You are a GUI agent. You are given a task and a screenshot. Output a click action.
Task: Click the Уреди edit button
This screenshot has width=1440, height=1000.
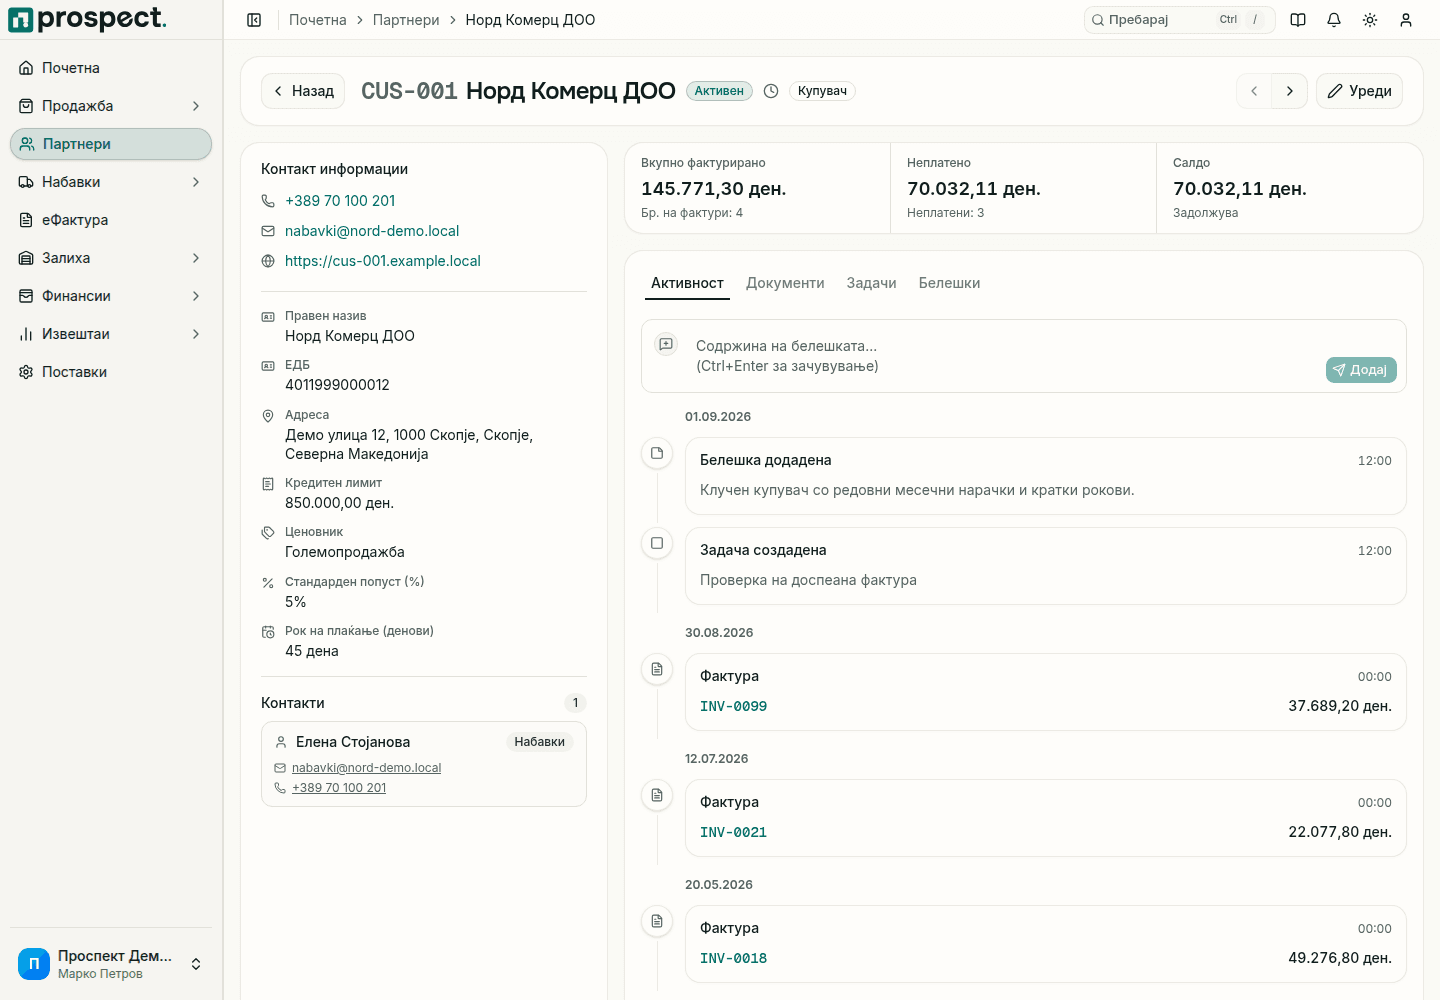tap(1359, 91)
